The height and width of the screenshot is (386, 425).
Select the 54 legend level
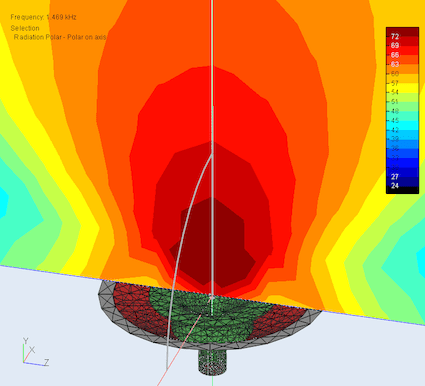tap(395, 92)
